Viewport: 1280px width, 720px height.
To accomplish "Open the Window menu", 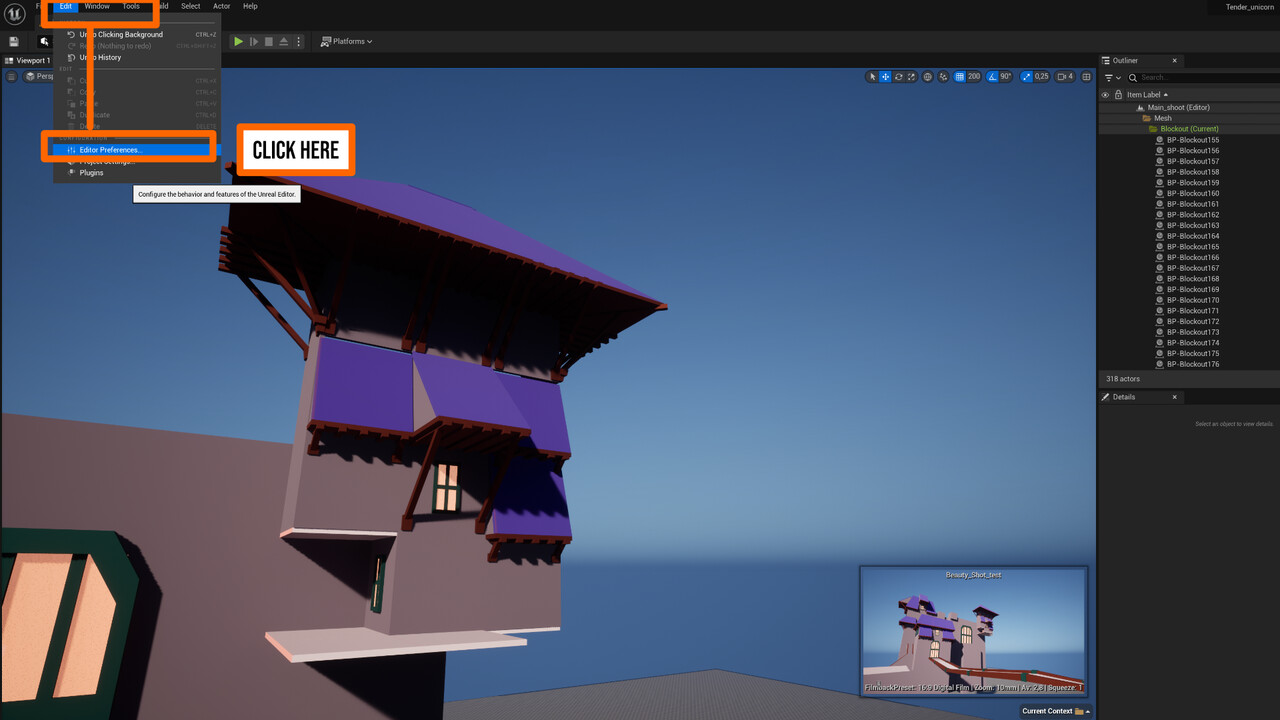I will tap(97, 6).
